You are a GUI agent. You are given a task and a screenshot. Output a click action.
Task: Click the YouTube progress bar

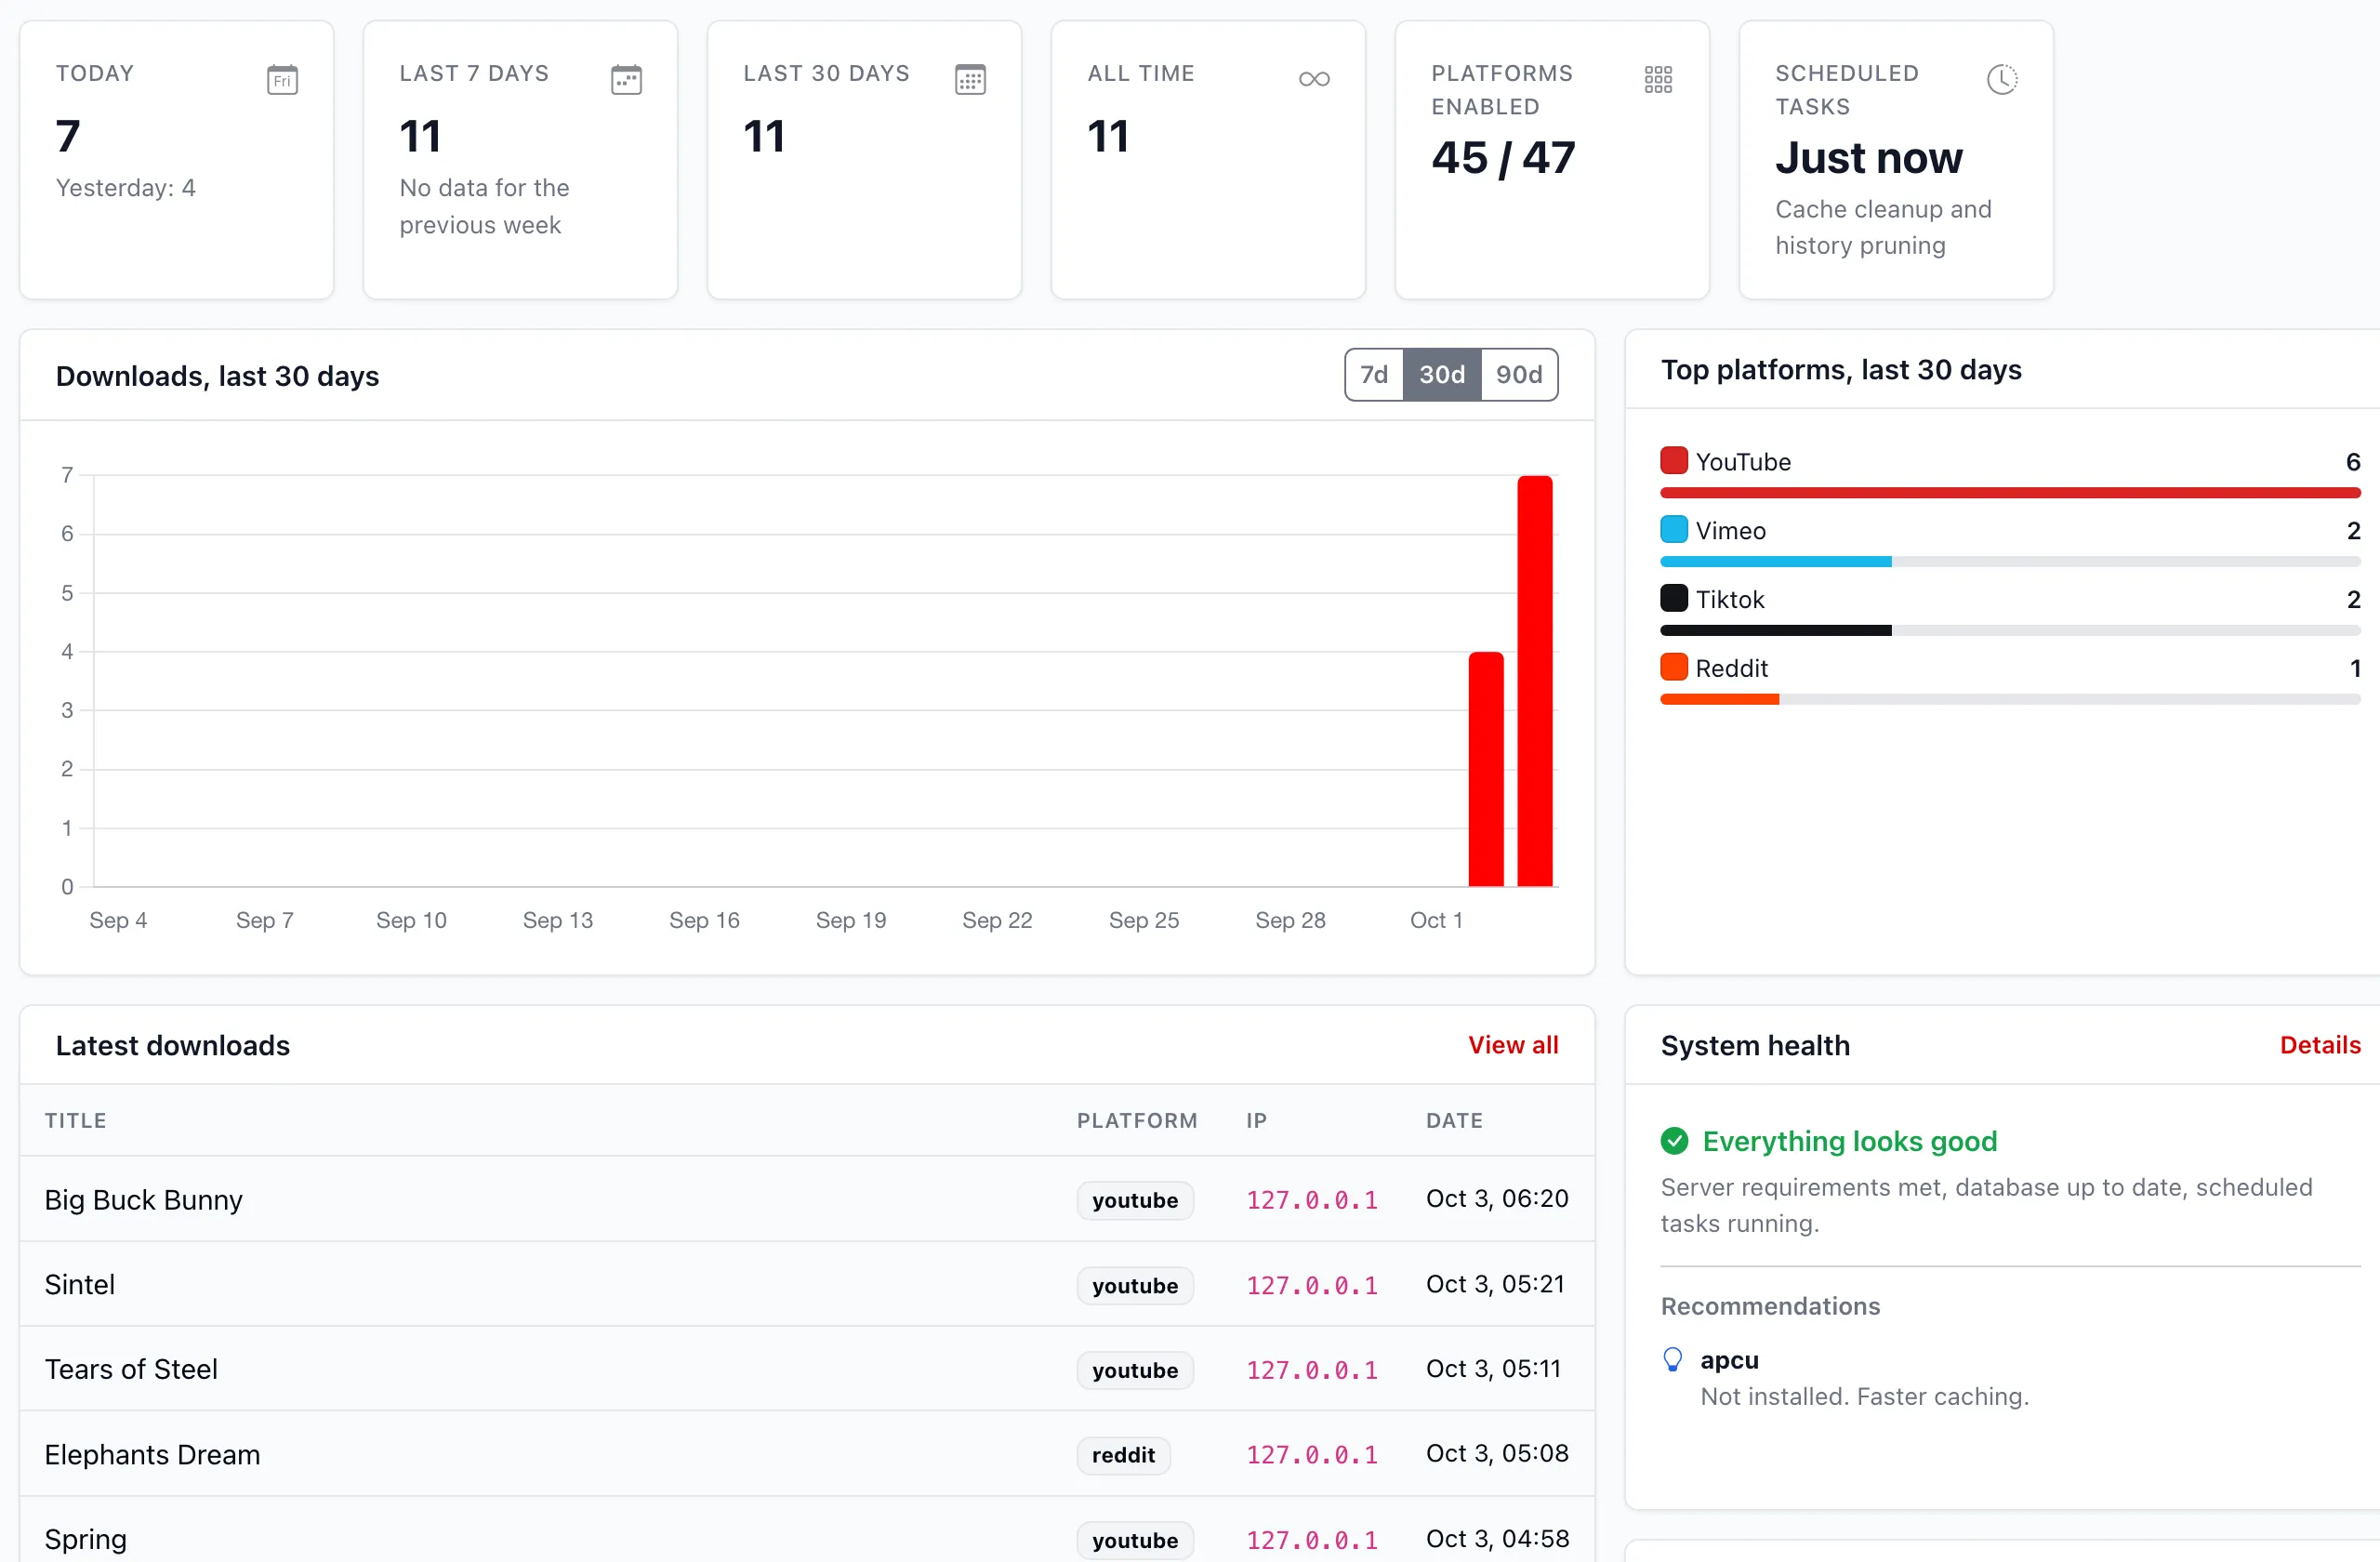click(x=2010, y=493)
